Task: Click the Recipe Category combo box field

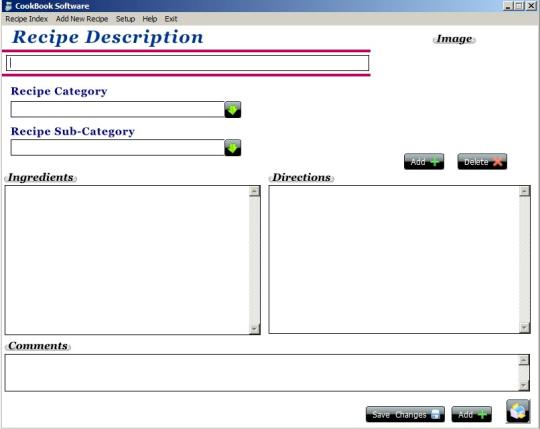Action: (117, 109)
